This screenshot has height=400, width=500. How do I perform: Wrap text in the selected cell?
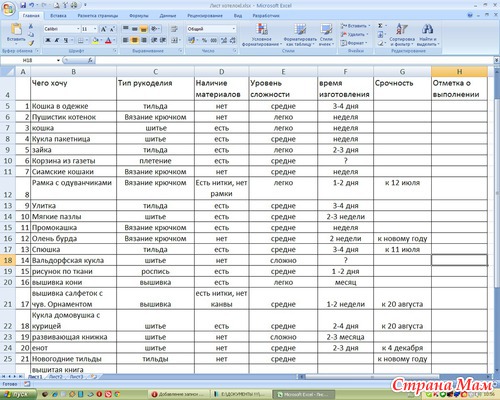(x=174, y=29)
